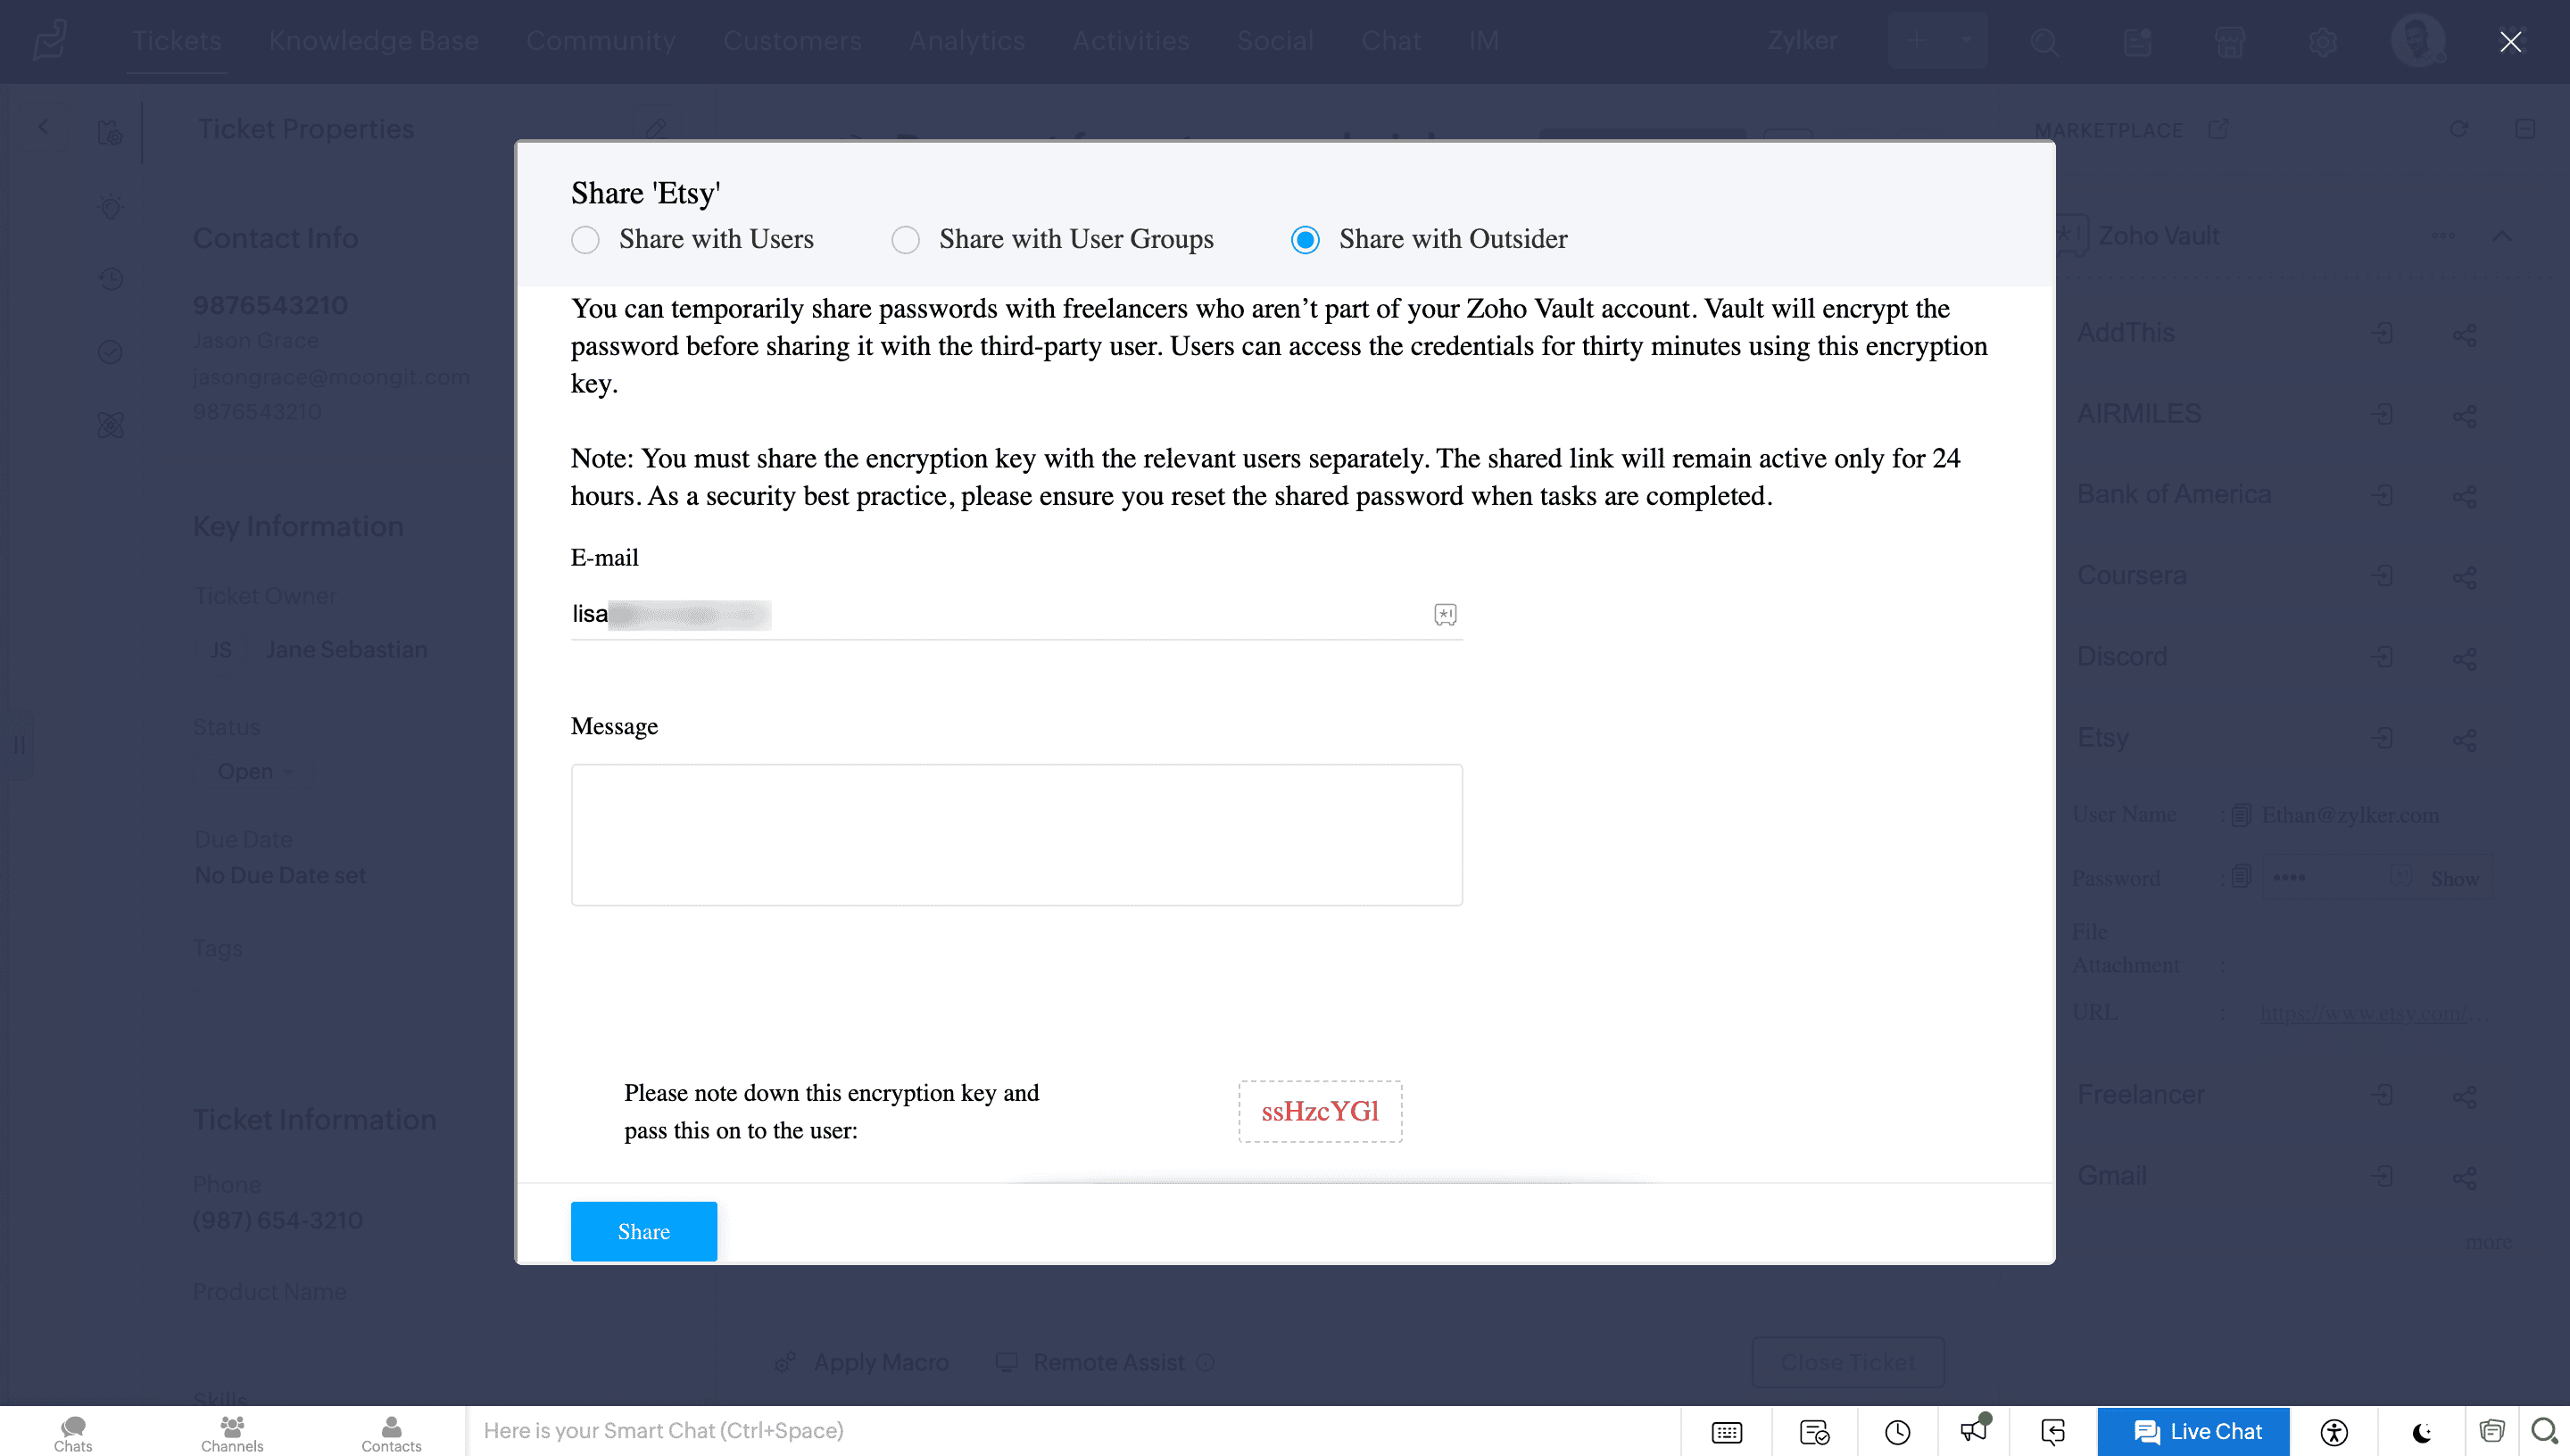Viewport: 2570px width, 1456px height.
Task: Open the Etsy URL link
Action: (2373, 1013)
